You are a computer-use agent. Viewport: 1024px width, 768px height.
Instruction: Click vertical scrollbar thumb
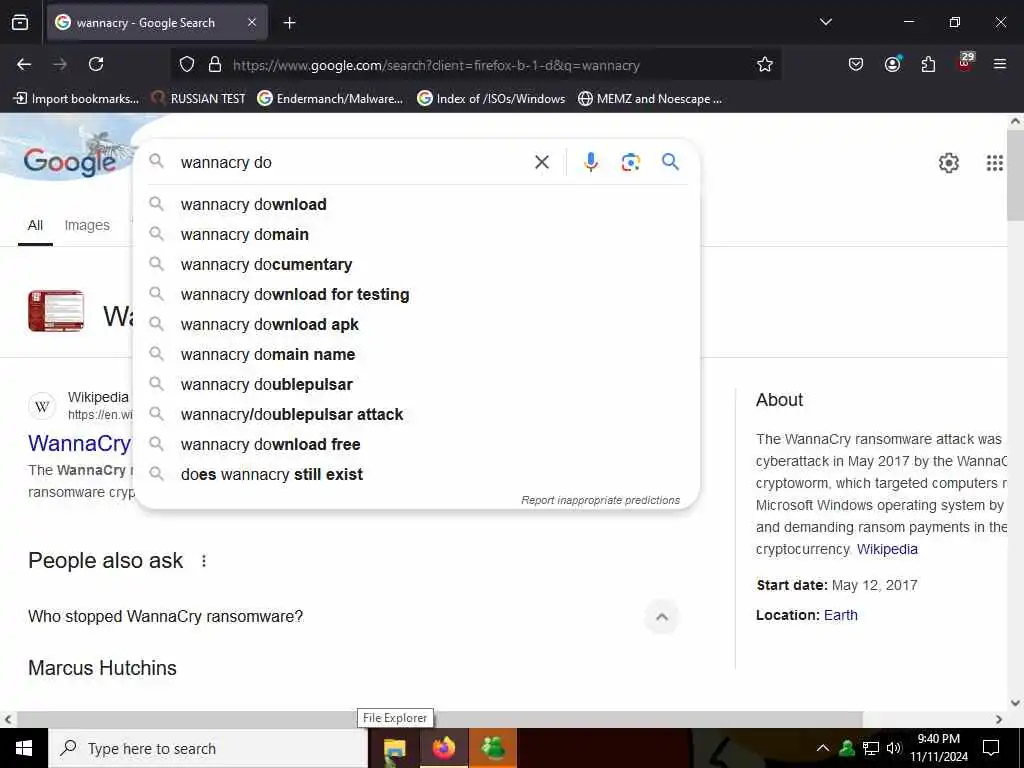click(1016, 175)
